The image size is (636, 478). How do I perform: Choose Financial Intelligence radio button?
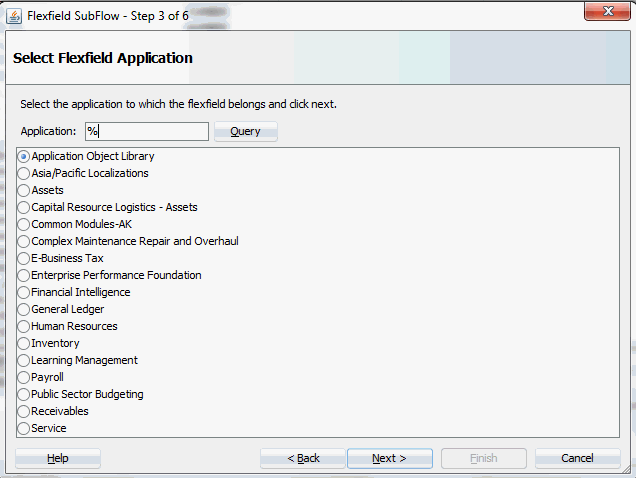point(24,293)
